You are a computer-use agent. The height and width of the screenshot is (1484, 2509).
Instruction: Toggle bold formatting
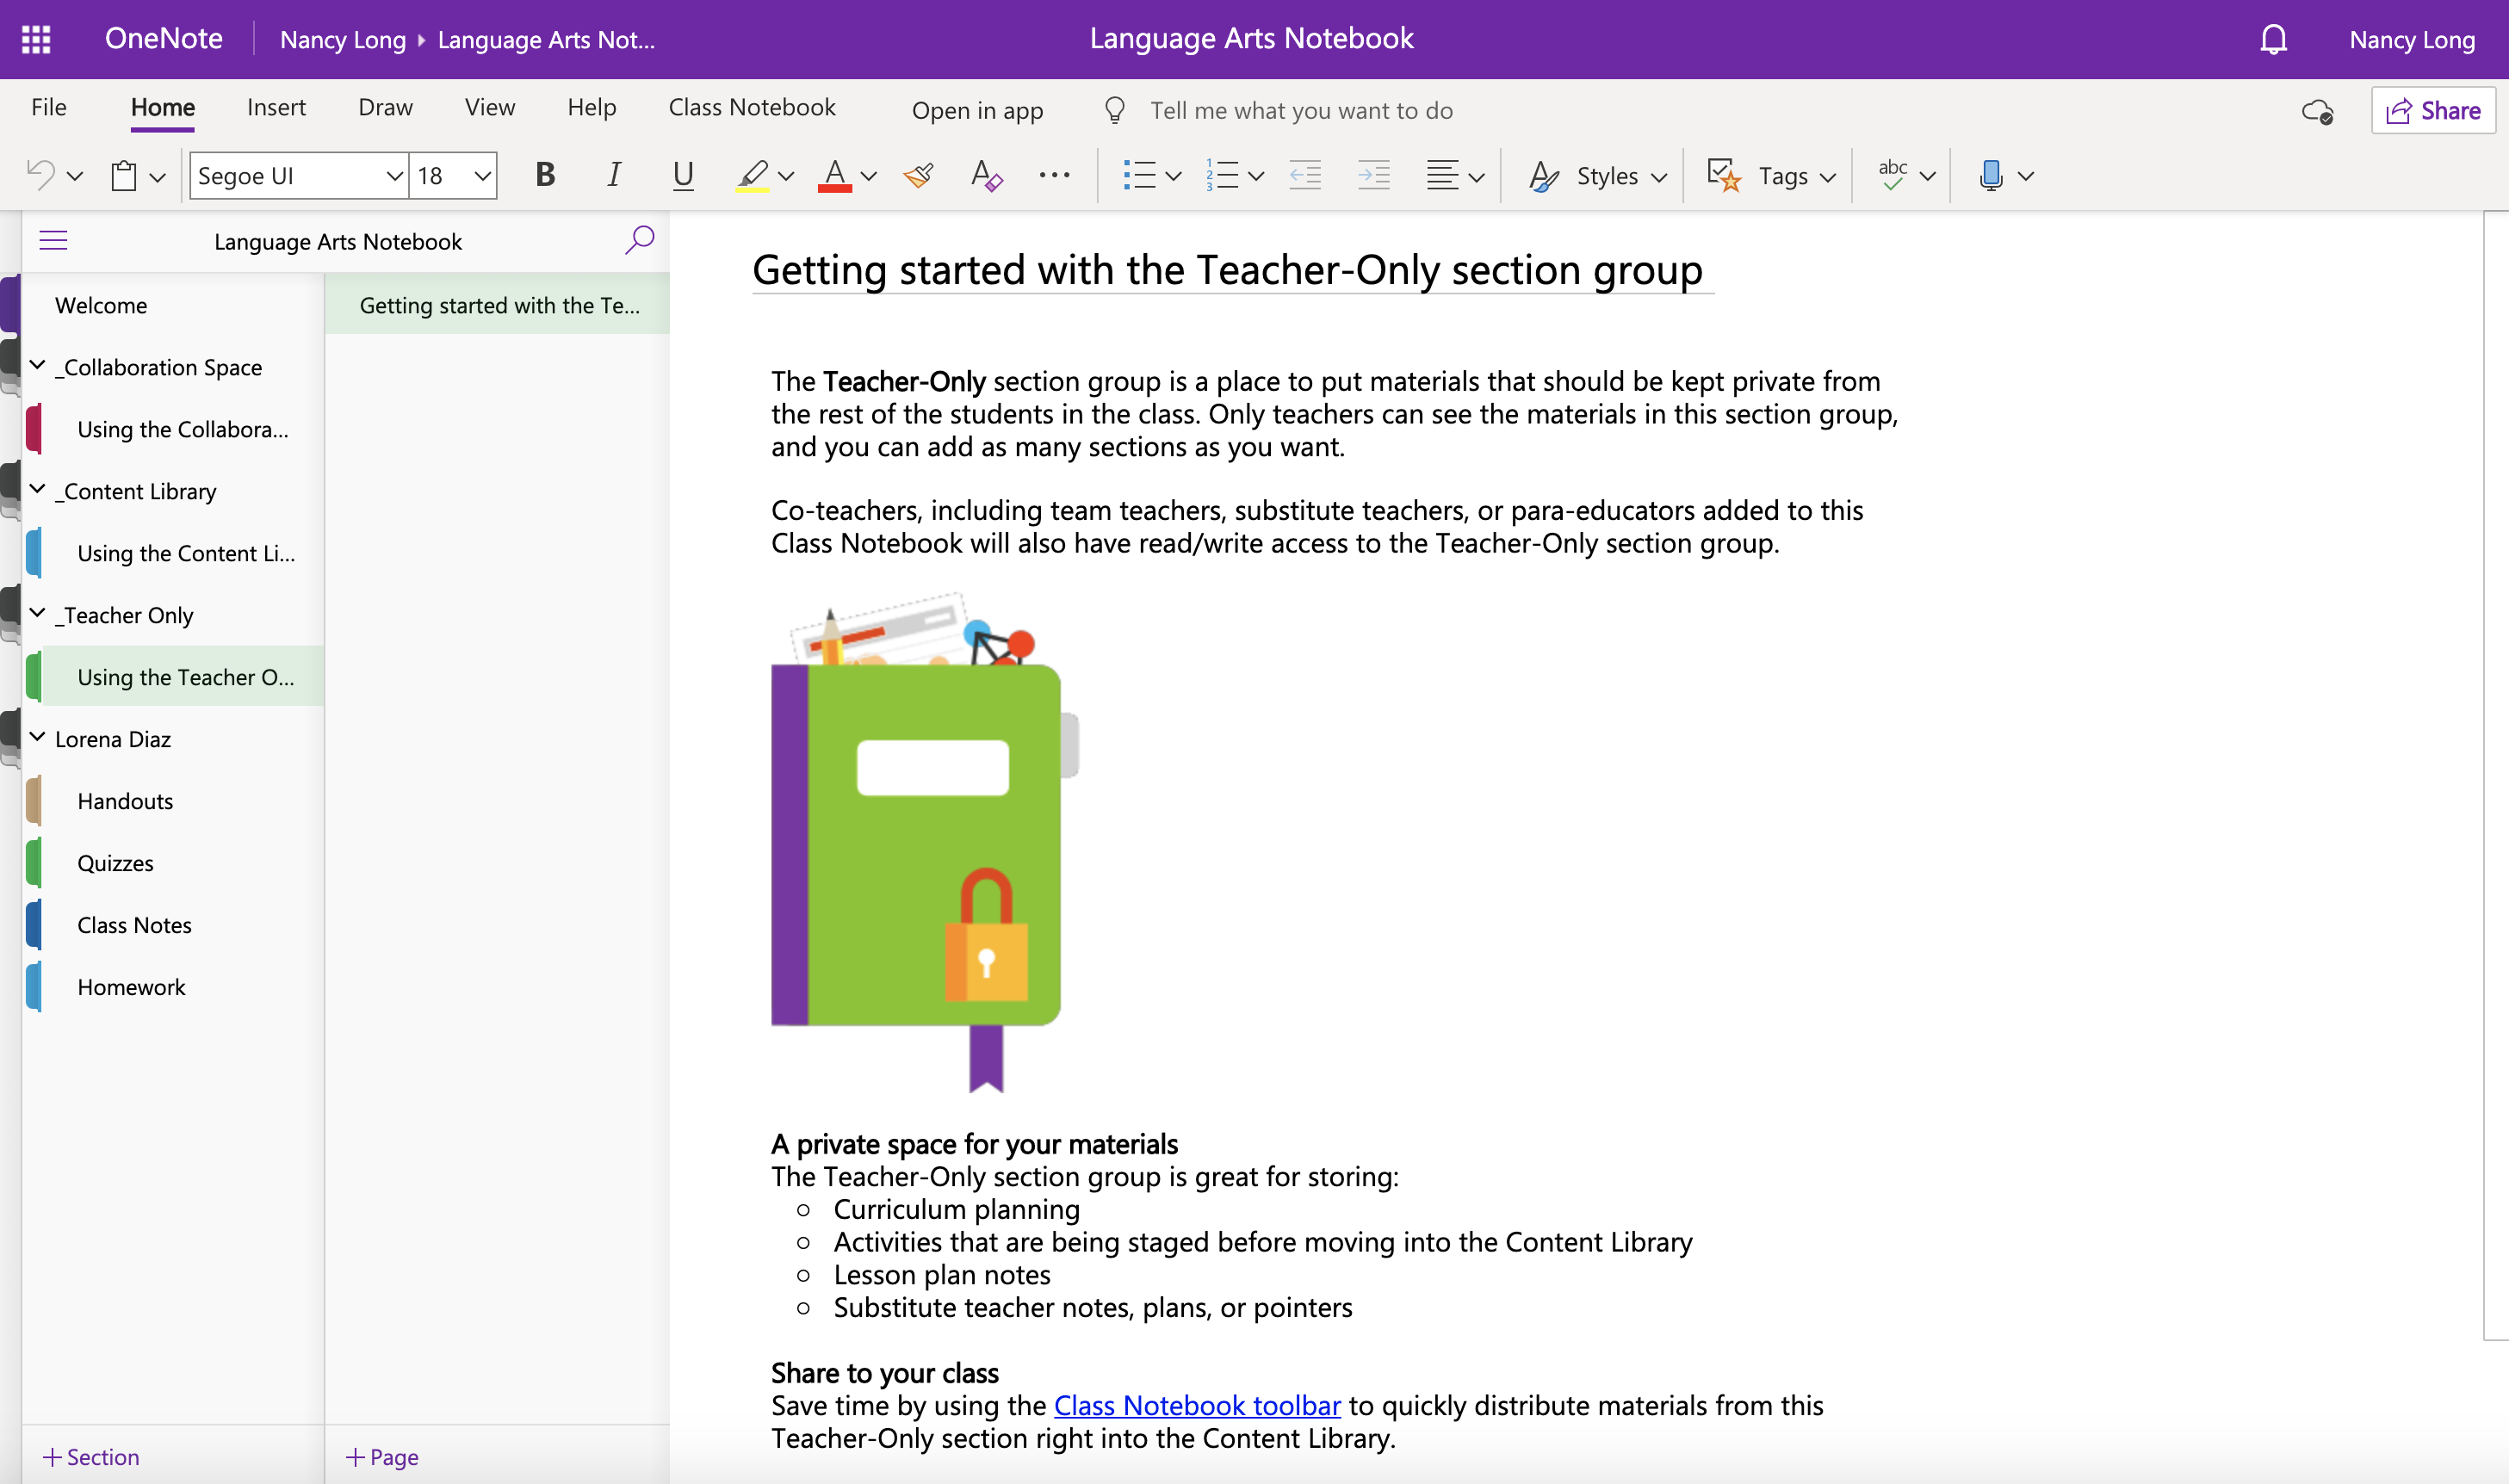click(x=545, y=175)
